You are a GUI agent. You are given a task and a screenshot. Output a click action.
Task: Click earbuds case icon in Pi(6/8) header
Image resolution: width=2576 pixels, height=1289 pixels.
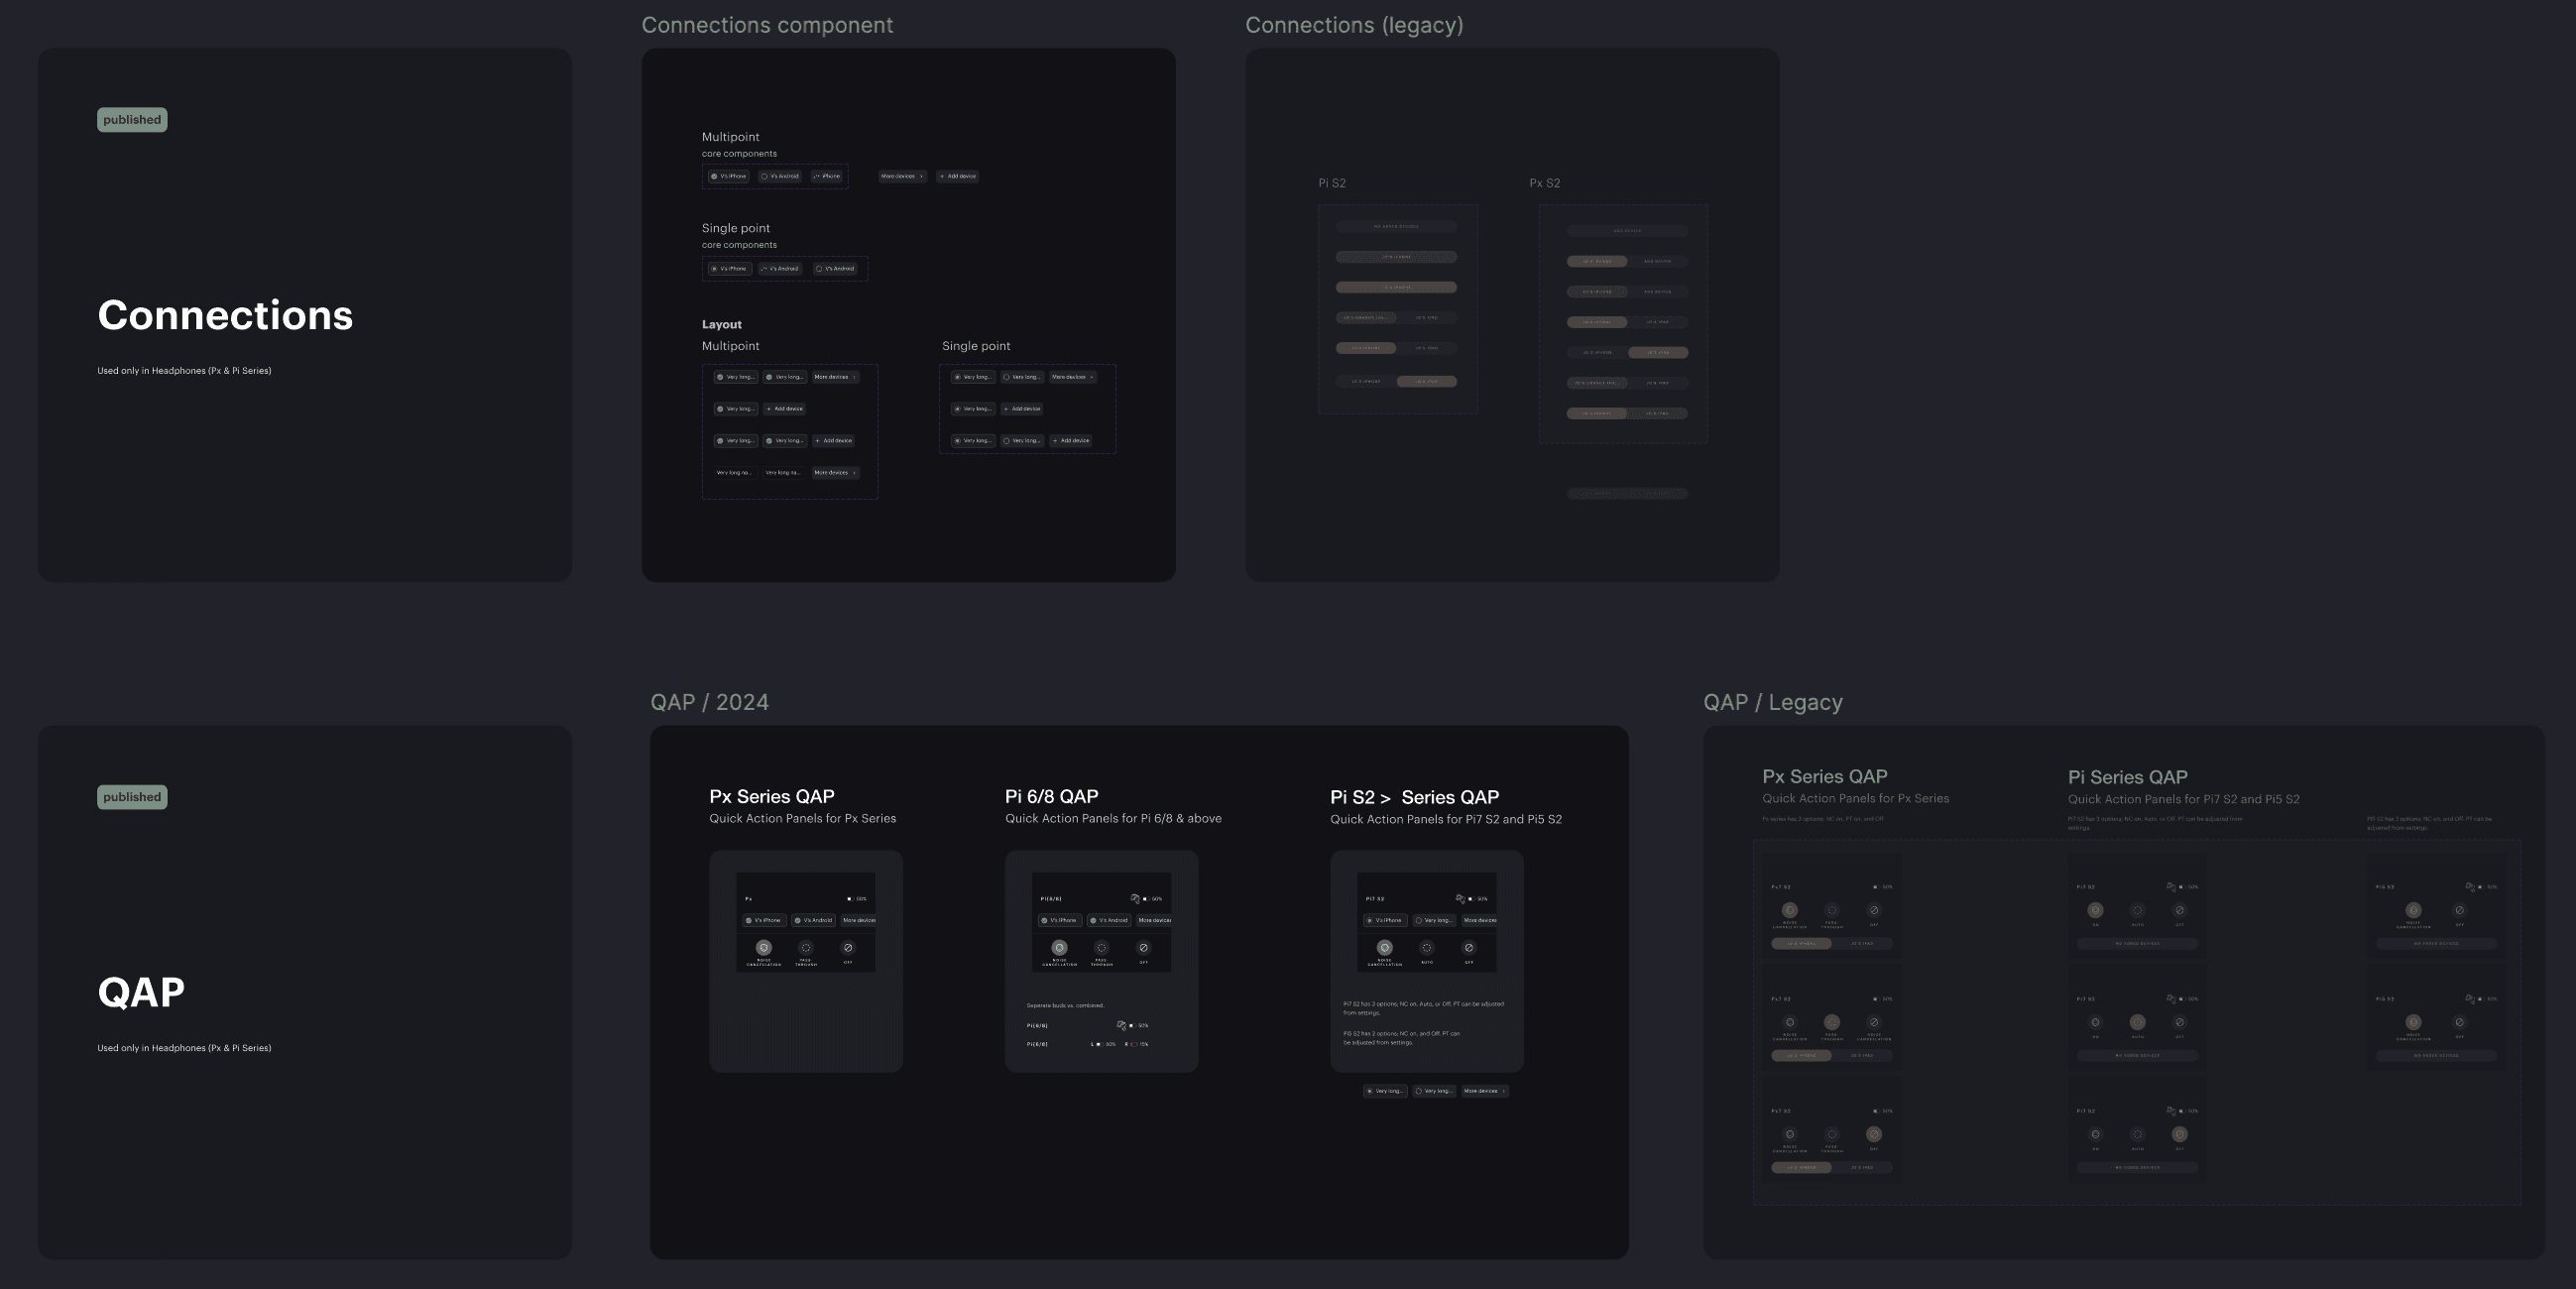point(1135,898)
